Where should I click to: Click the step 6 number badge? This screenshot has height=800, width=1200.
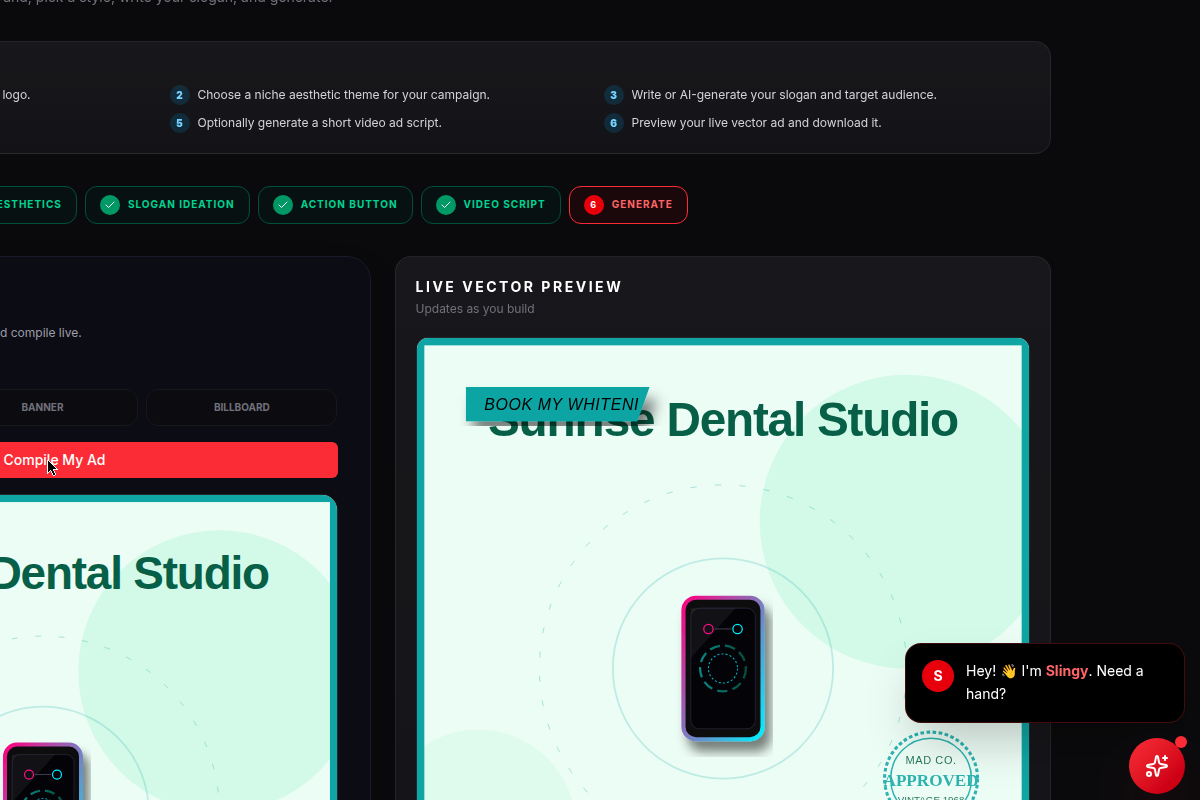tap(613, 123)
